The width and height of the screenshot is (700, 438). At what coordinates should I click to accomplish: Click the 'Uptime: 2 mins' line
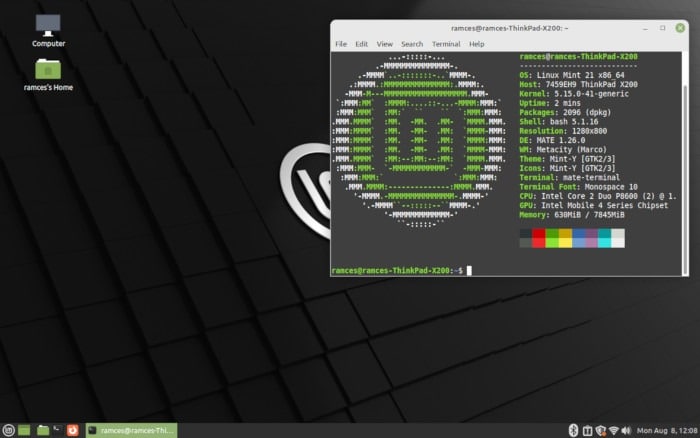tap(550, 103)
